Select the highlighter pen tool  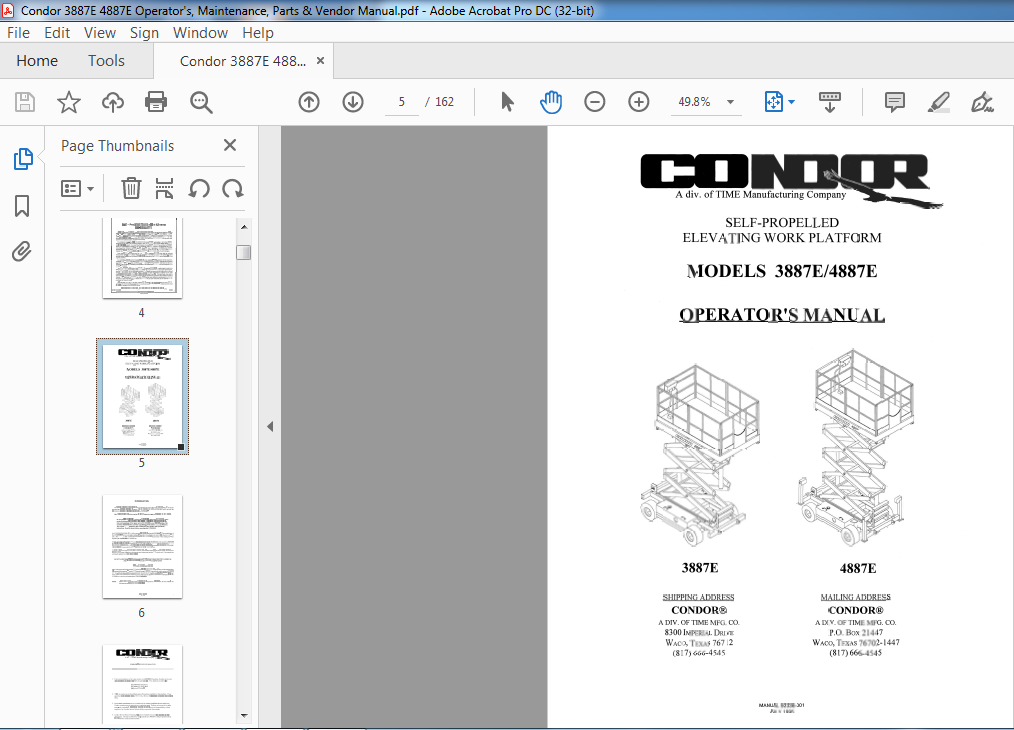pyautogui.click(x=938, y=102)
